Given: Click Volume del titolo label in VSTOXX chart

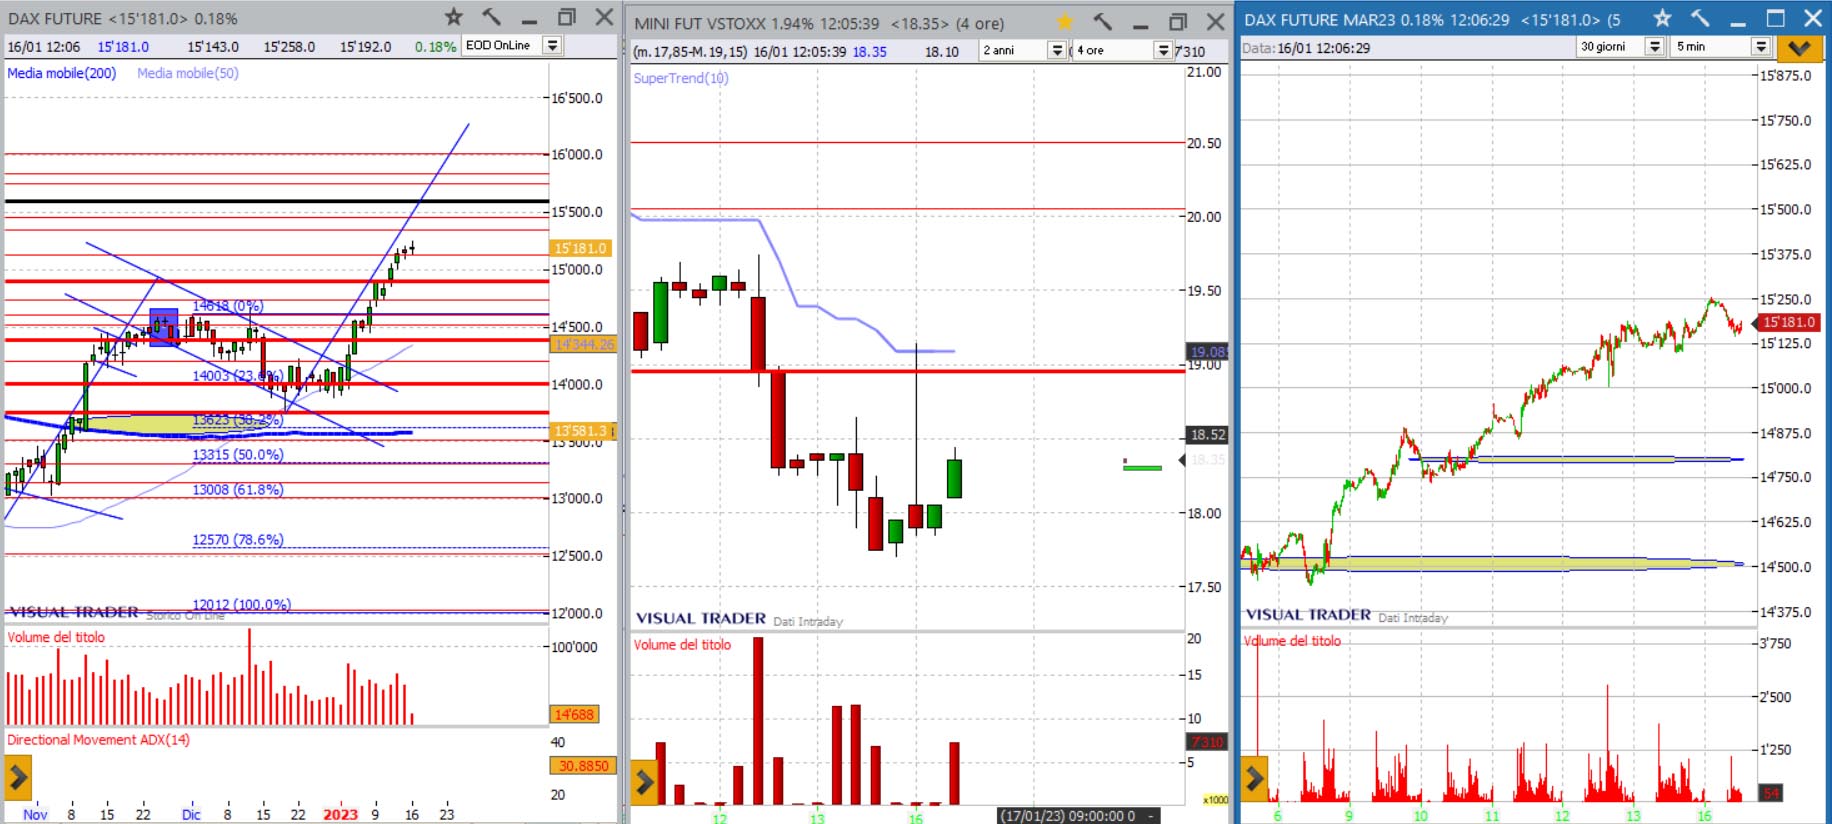Looking at the screenshot, I should click(682, 645).
